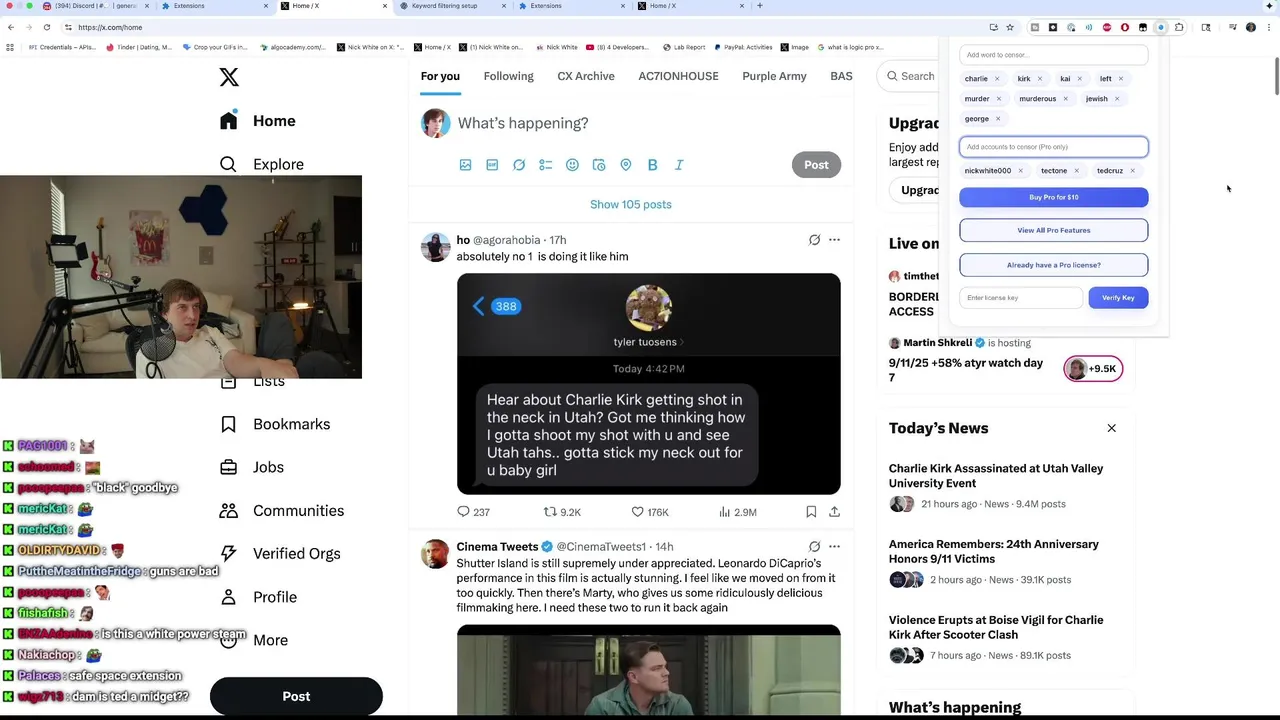
Task: Open Bookmarks in the sidebar
Action: point(275,424)
